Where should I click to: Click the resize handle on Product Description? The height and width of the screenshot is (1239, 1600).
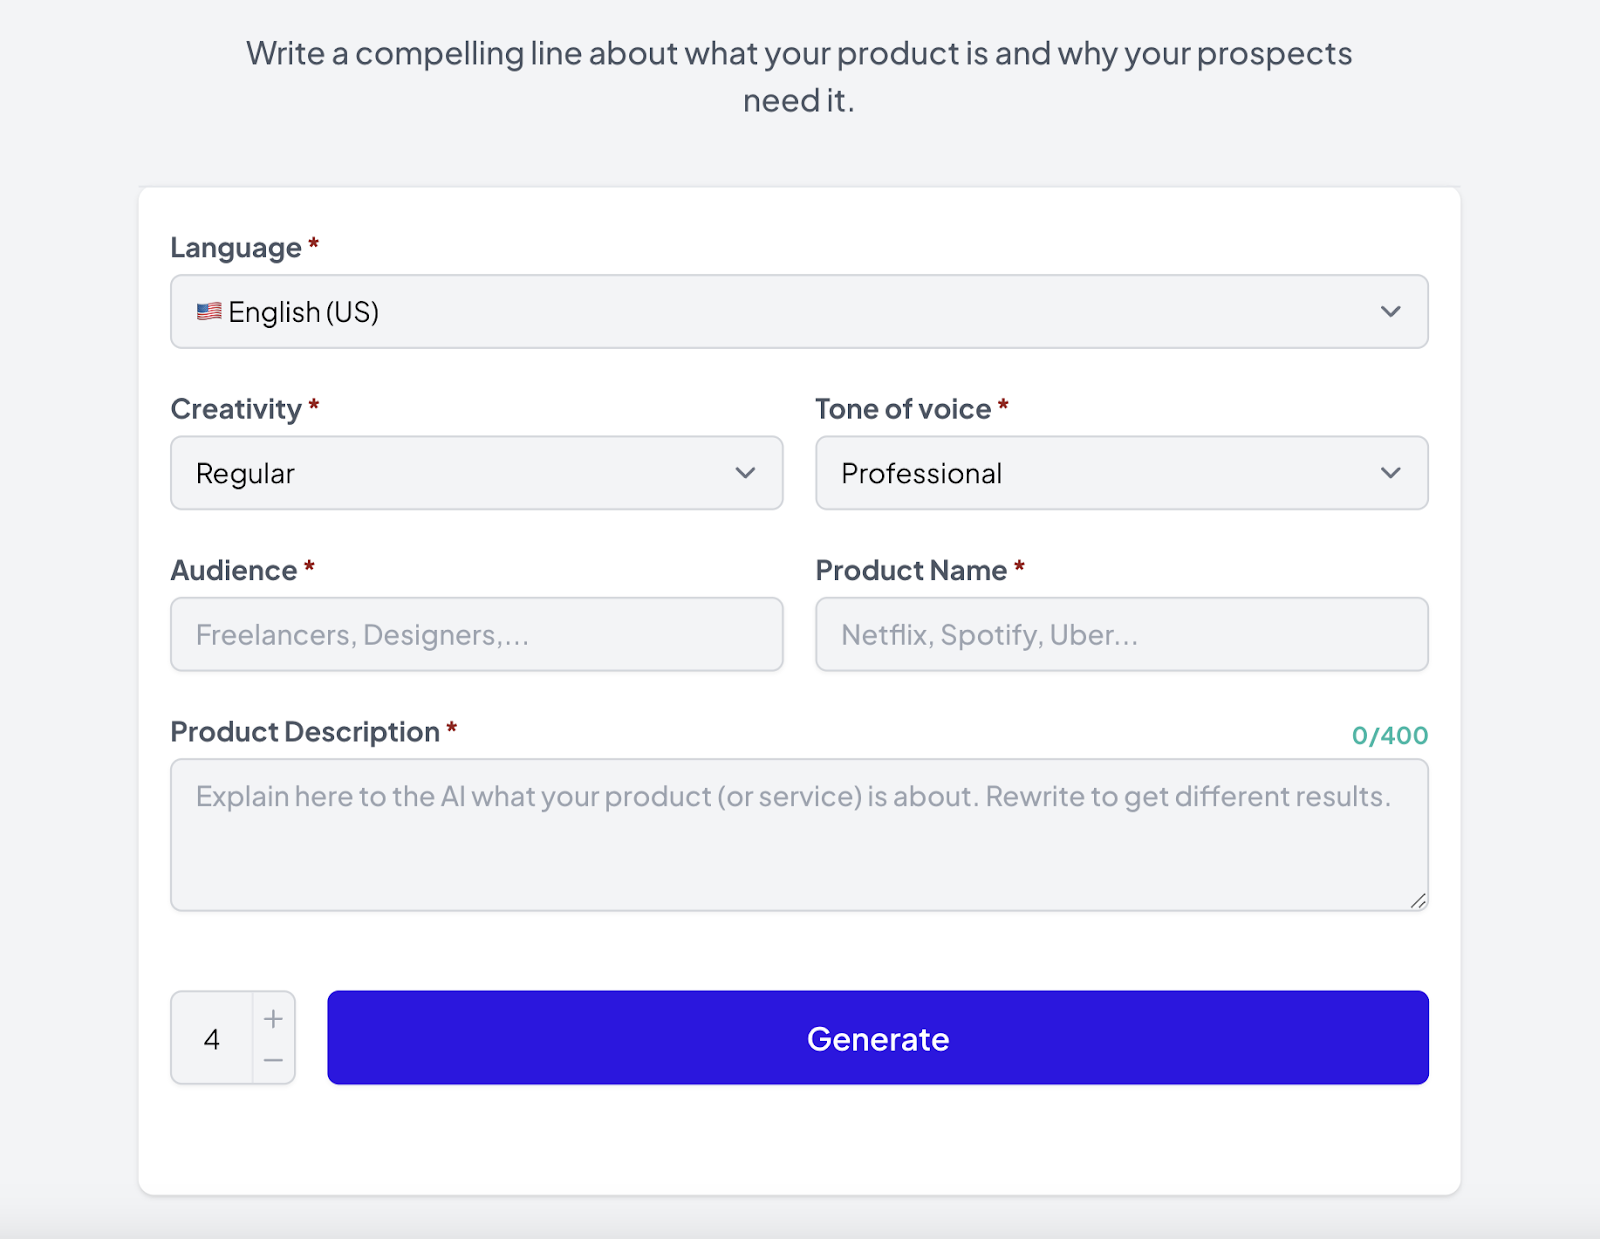click(1418, 902)
